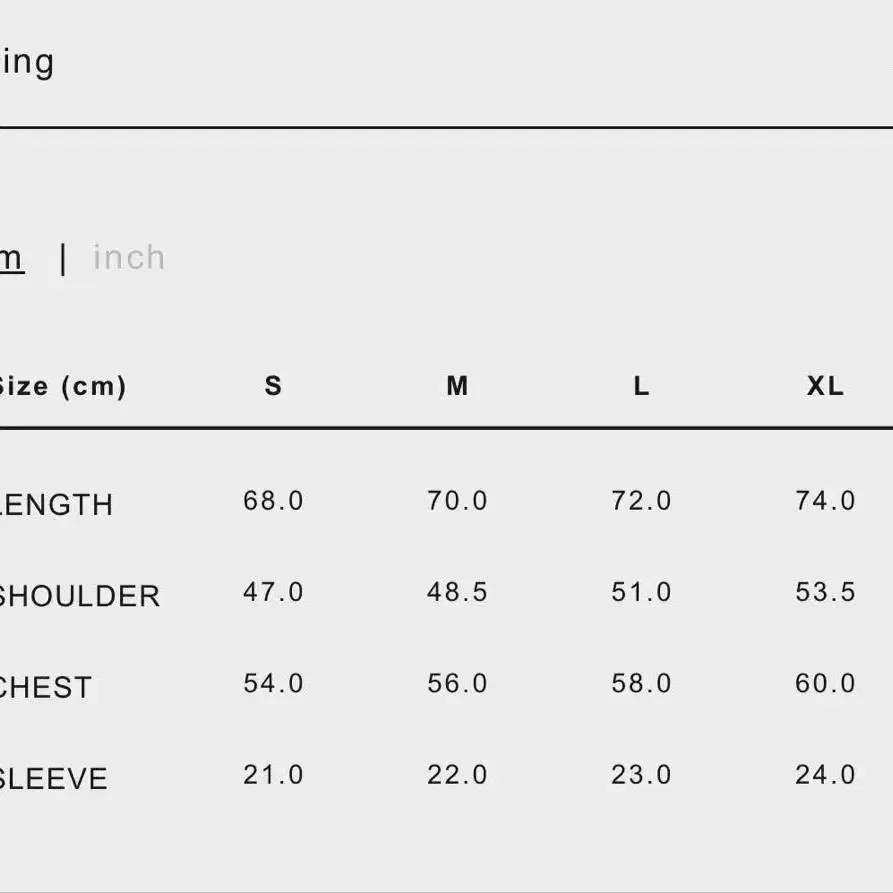
Task: Select the 72.0 length value for L
Action: pyautogui.click(x=641, y=501)
